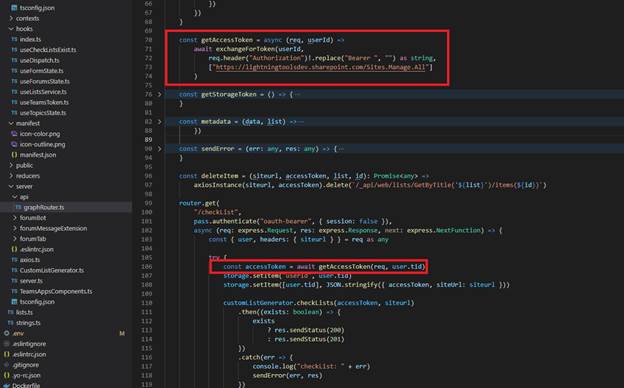This screenshot has height=388, width=624.
Task: Open .eslintrc.json under server folder
Action: coord(37,250)
